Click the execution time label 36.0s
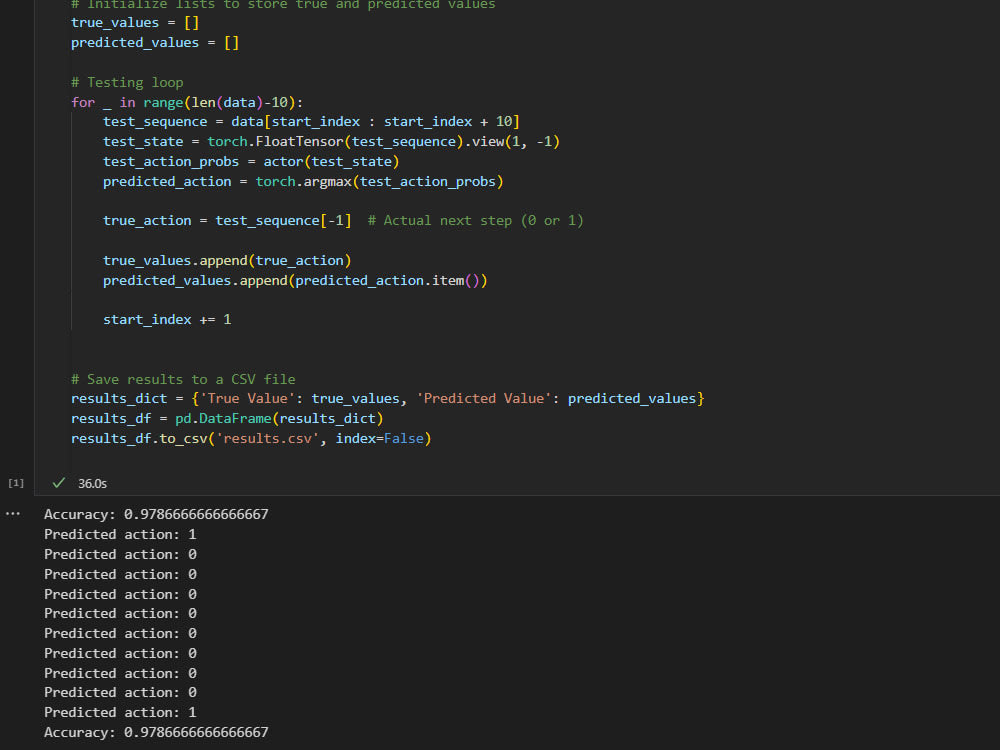 pos(91,483)
